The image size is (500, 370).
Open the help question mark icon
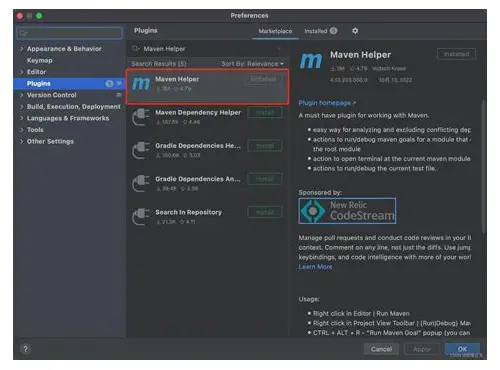point(25,349)
